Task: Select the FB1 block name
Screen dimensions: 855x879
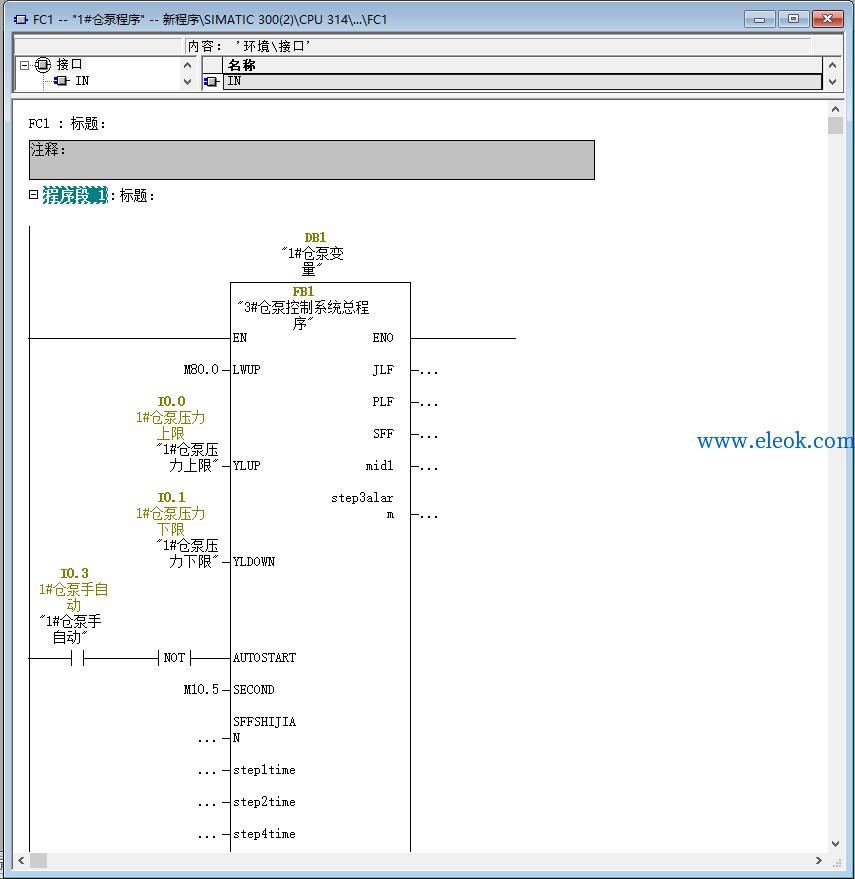Action: point(303,292)
